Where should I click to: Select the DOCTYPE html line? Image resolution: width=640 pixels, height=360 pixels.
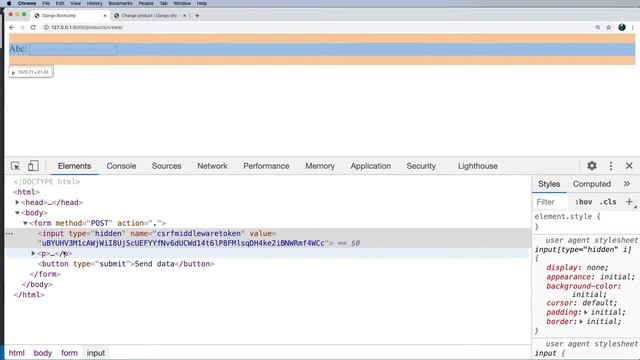click(x=47, y=182)
